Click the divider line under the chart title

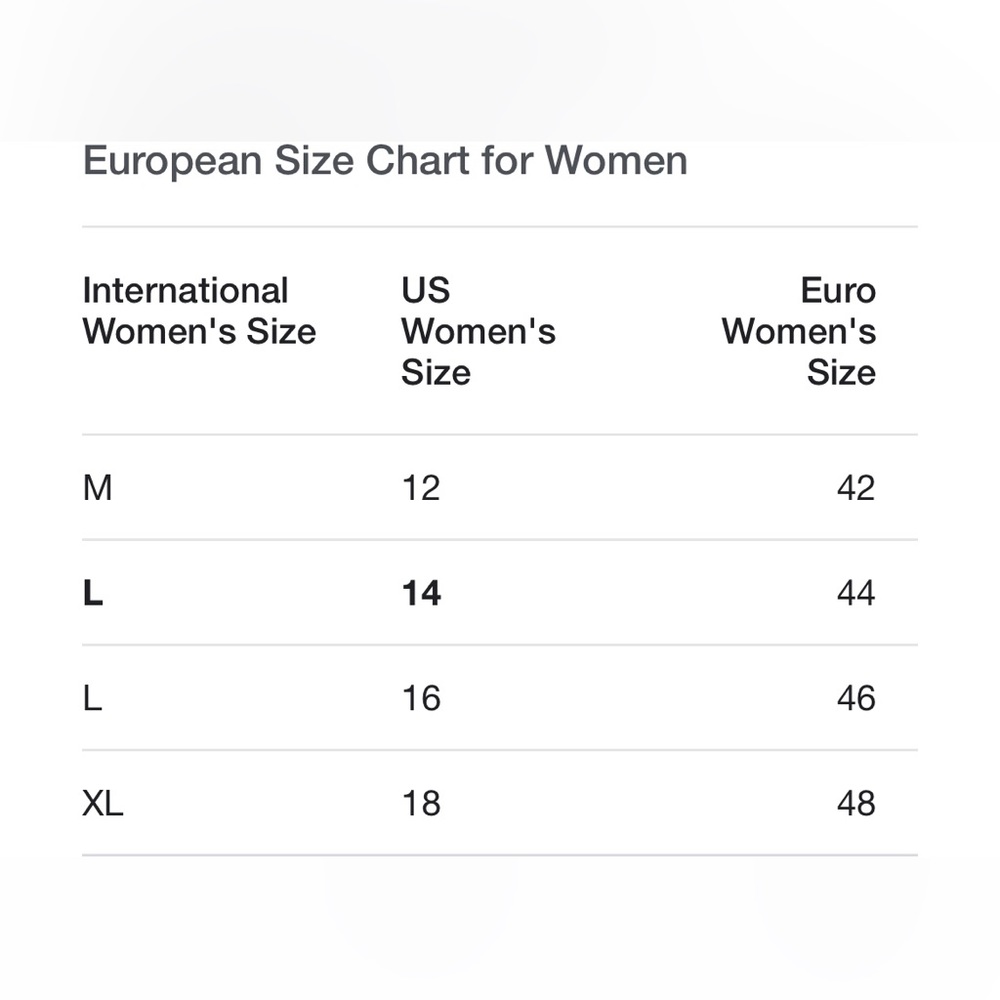coord(500,226)
